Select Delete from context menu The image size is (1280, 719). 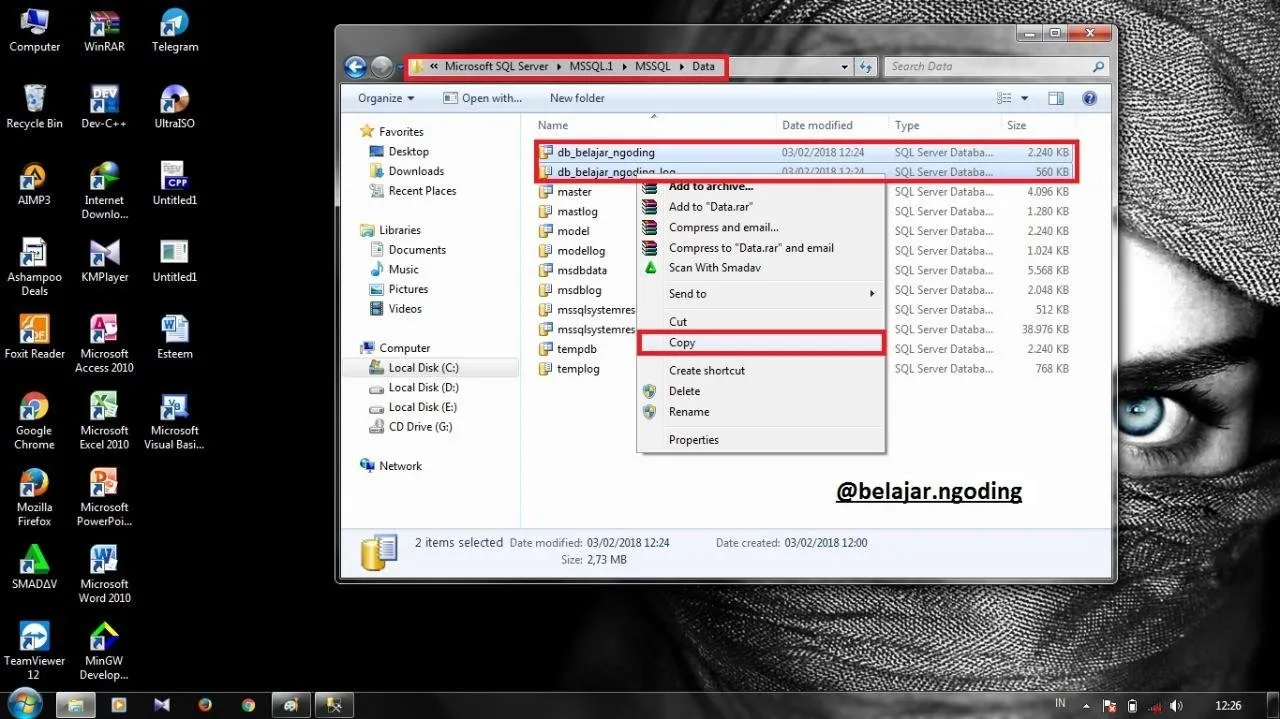pos(761,391)
